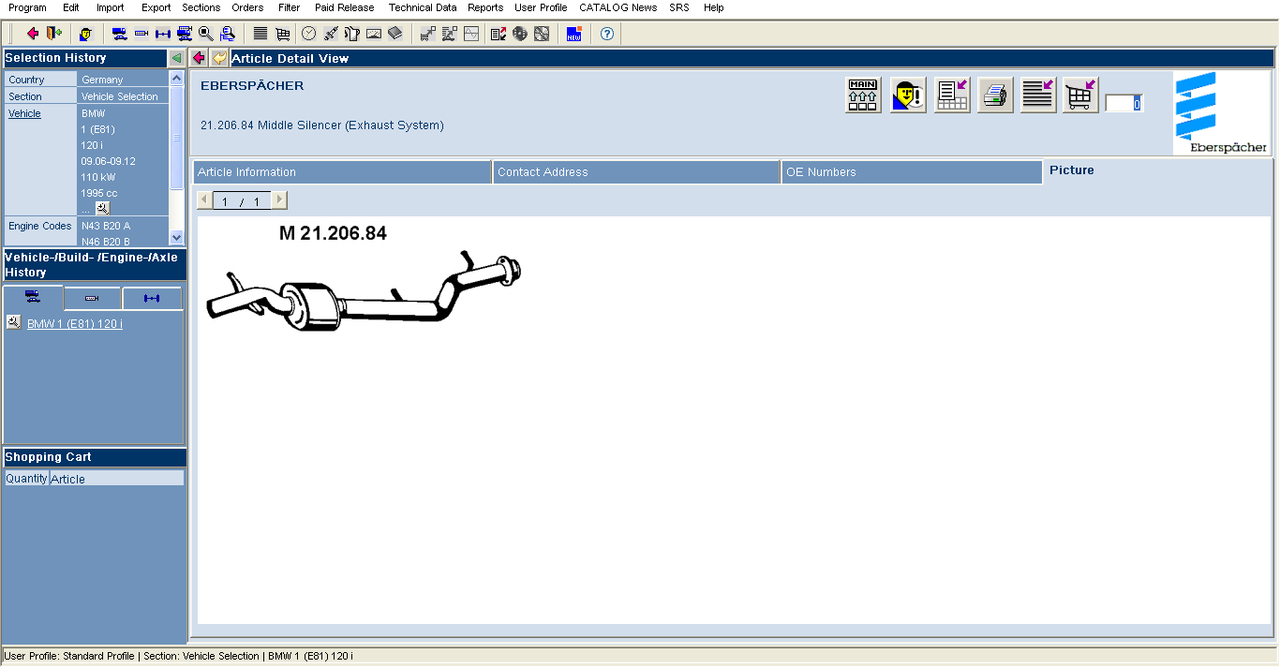Click the MAIN navigation icon button
The width and height of the screenshot is (1280, 667).
coord(863,96)
